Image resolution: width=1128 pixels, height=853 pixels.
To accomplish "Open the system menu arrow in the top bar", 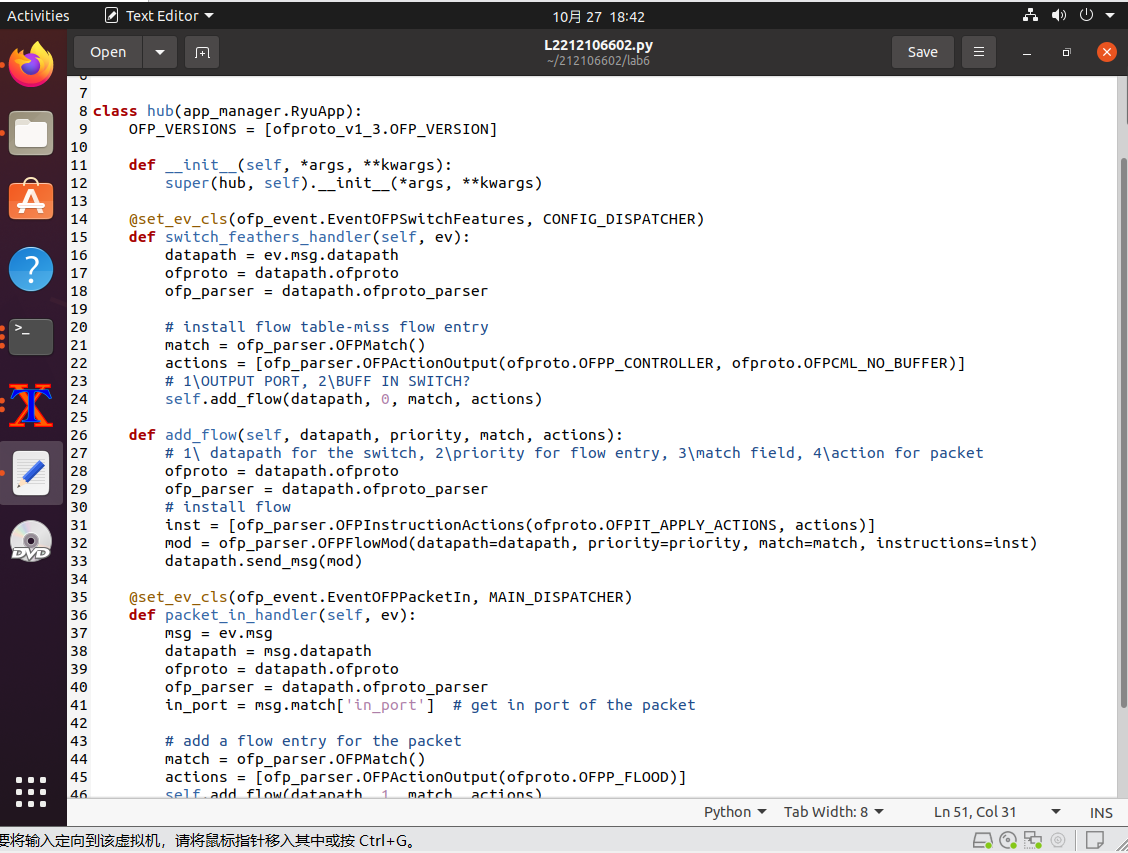I will click(x=1110, y=15).
